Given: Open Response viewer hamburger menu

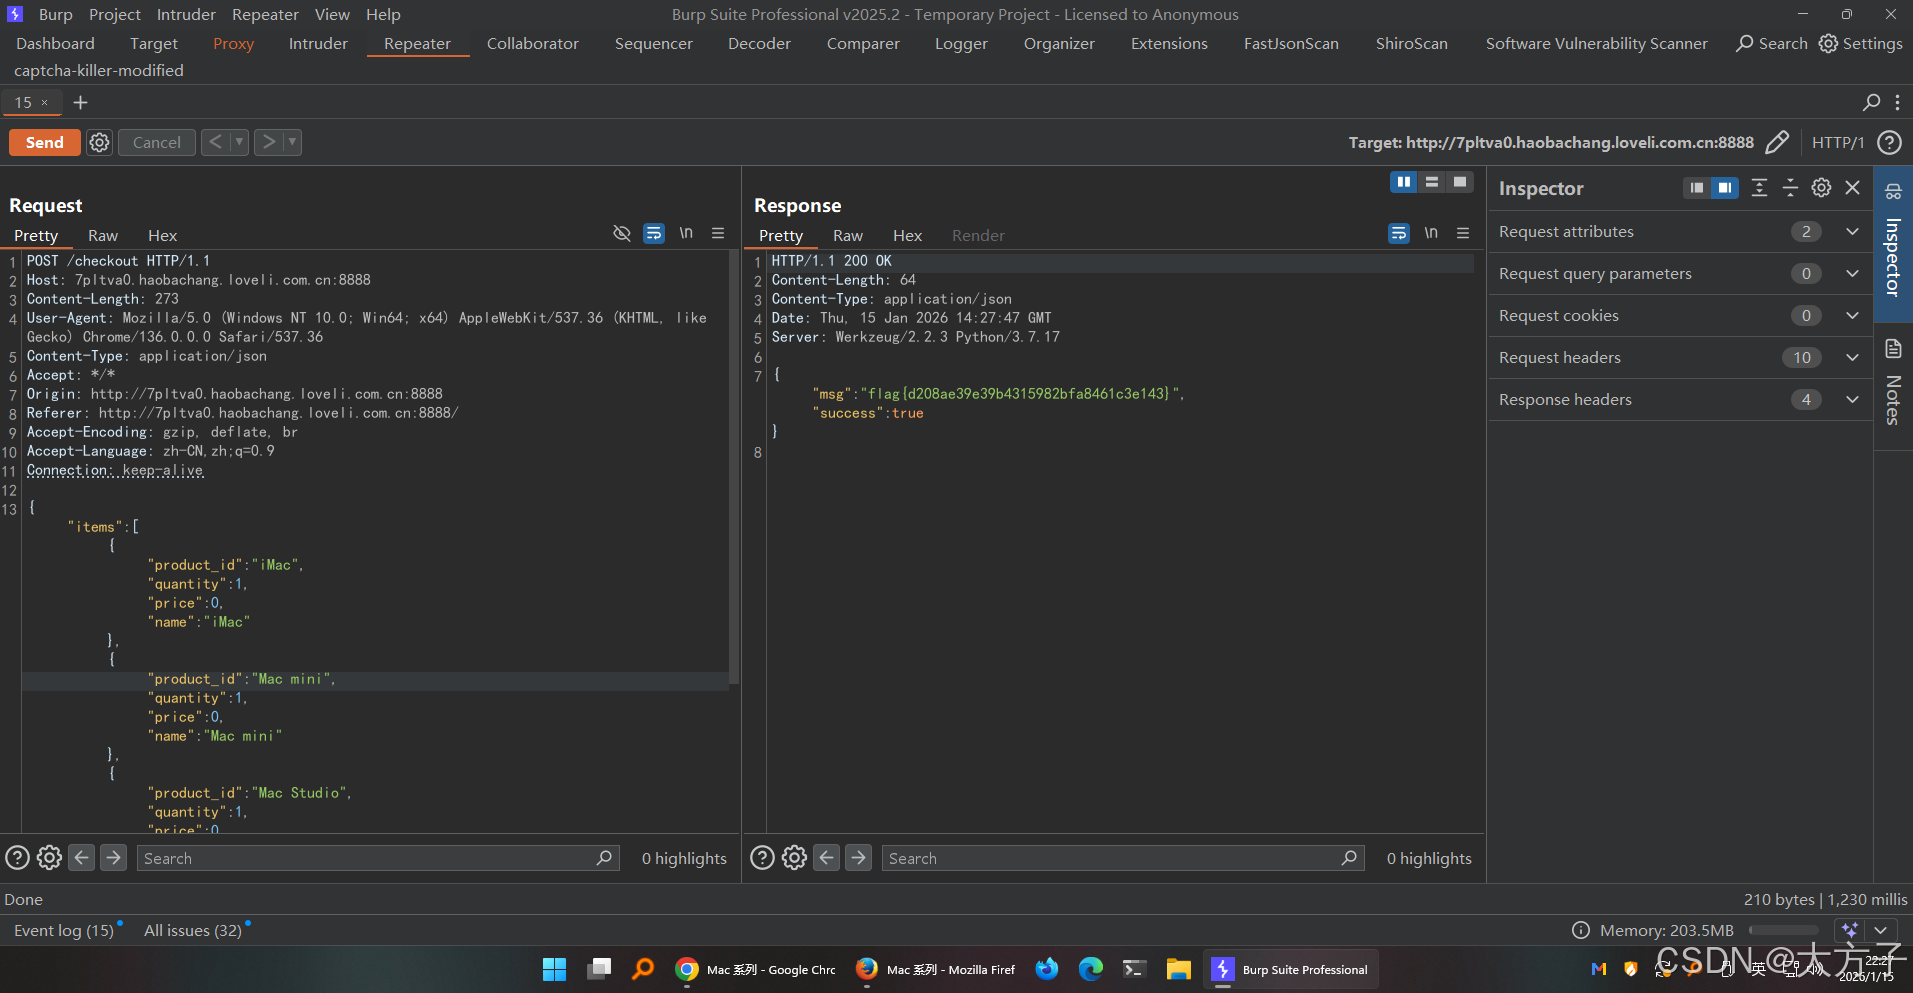Looking at the screenshot, I should point(1463,233).
